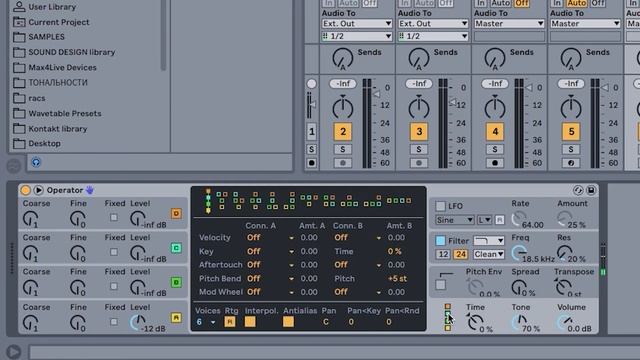This screenshot has height=360, width=640.
Task: Select the first algorithm in the display
Action: [208, 201]
